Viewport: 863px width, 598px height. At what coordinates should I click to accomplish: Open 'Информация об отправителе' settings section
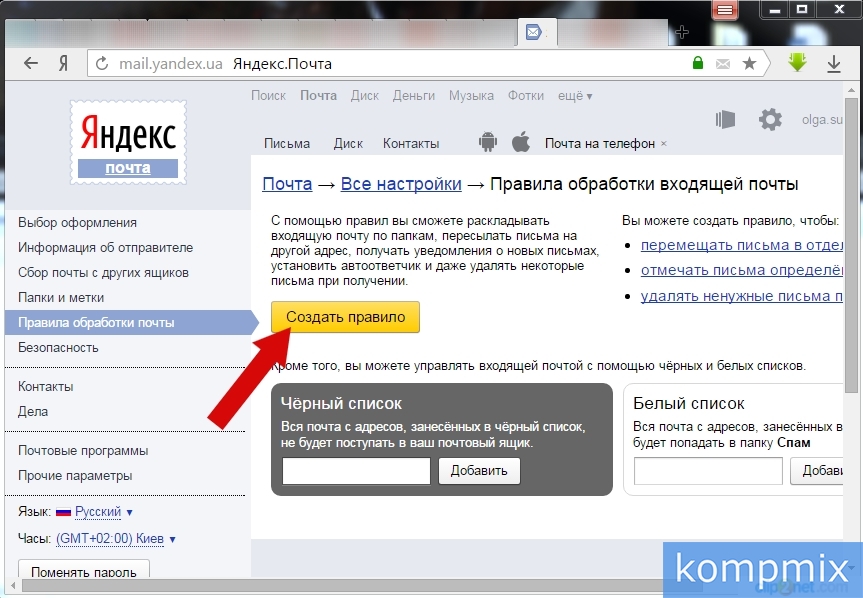click(106, 248)
